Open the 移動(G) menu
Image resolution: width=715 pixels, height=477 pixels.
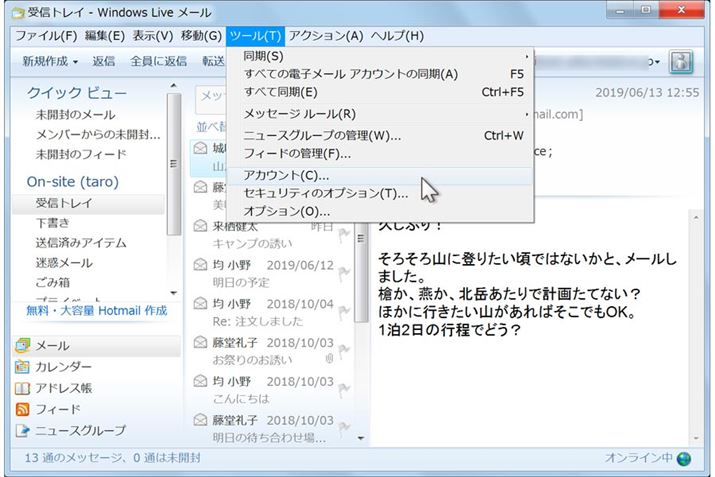pos(201,36)
